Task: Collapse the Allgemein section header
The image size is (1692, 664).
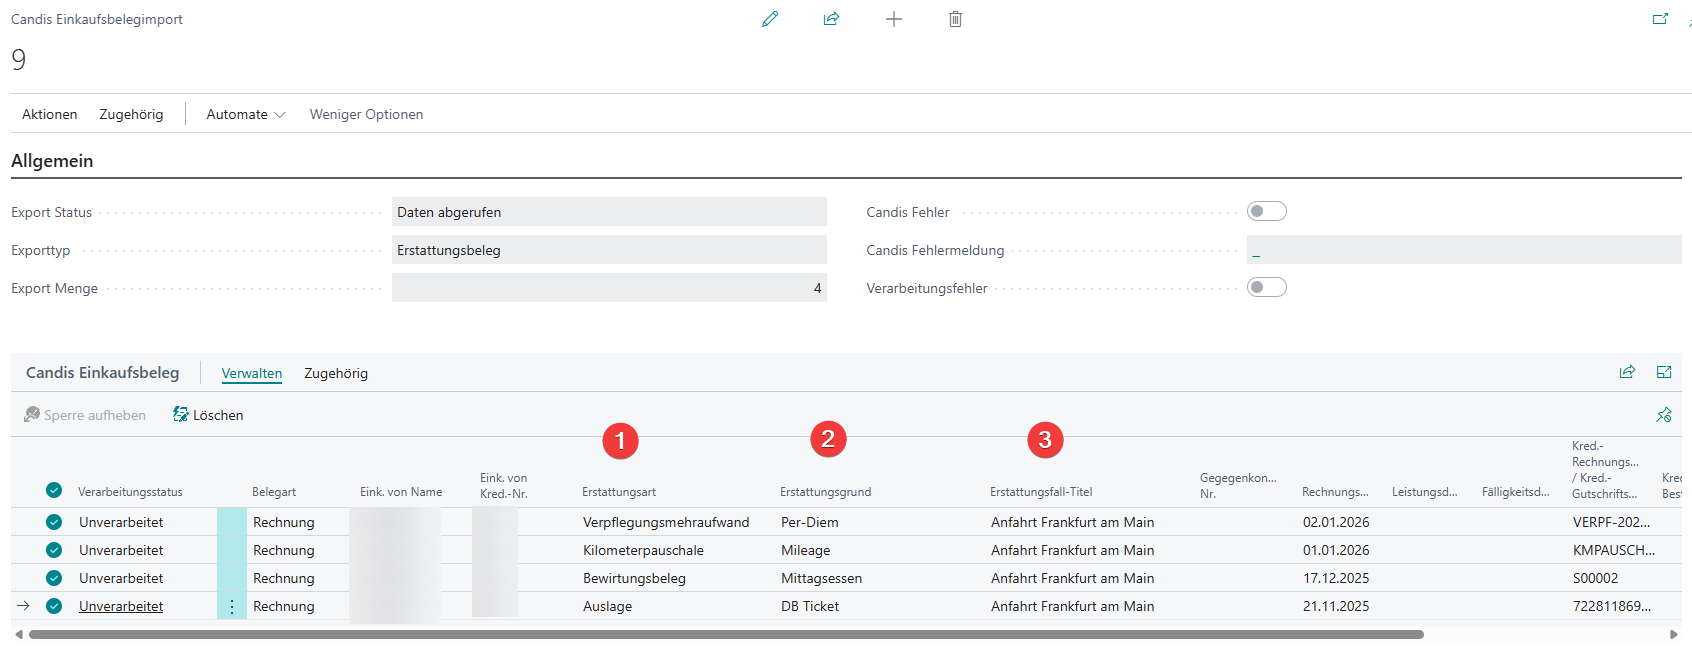Action: tap(52, 161)
